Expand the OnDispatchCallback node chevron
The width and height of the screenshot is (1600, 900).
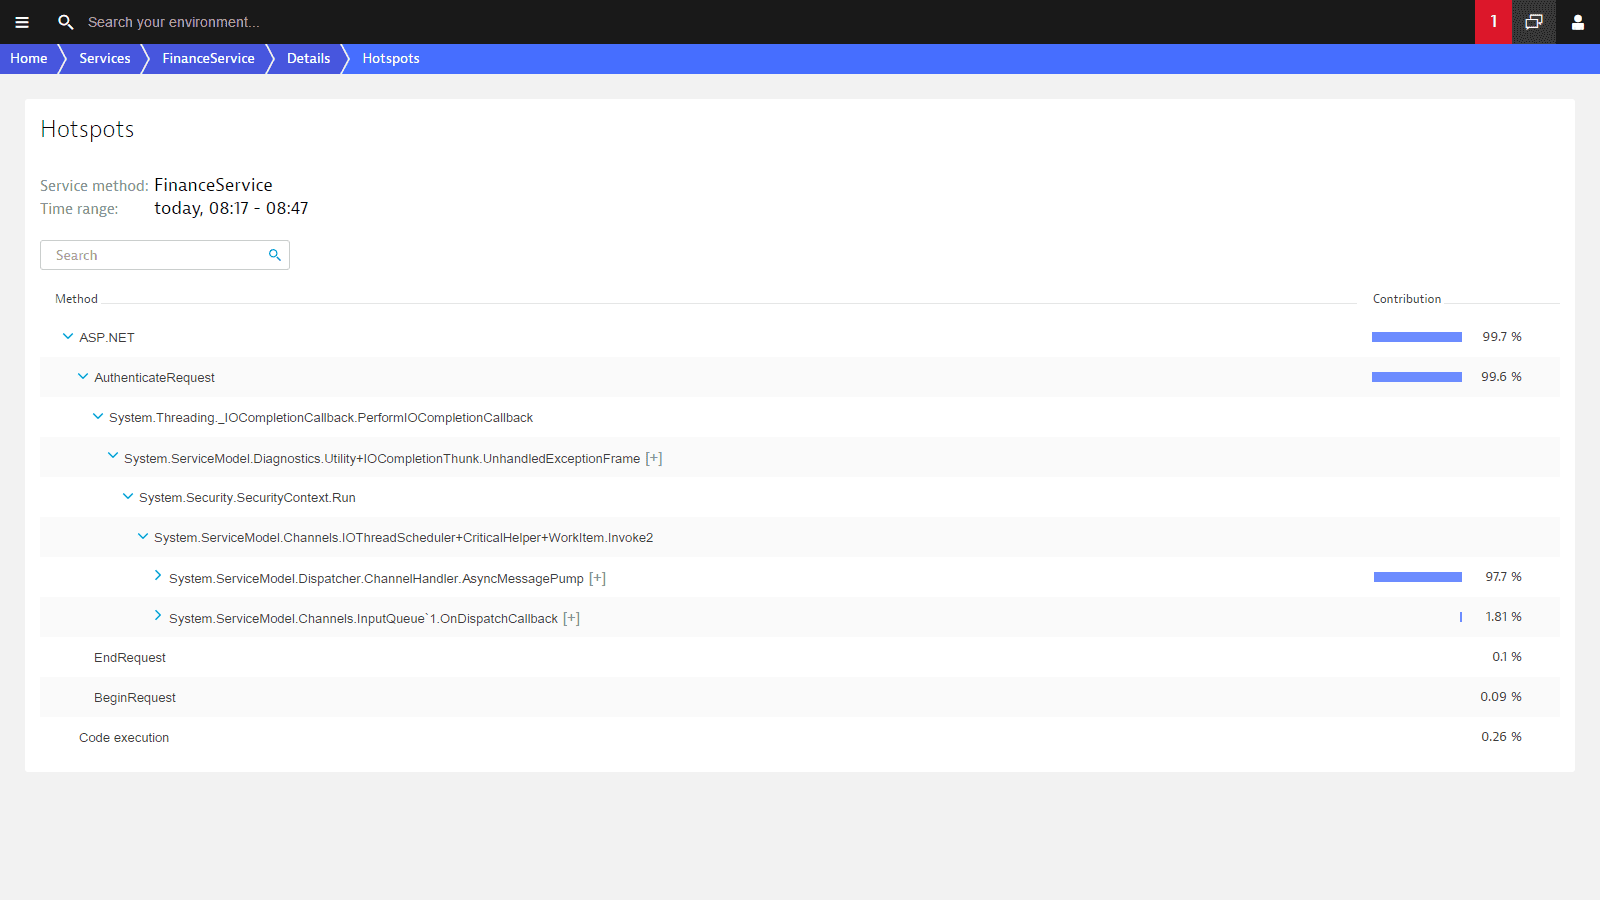[x=158, y=616]
